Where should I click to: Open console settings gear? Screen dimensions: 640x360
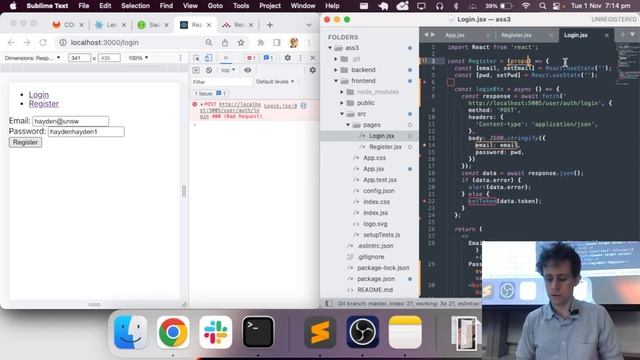313,70
